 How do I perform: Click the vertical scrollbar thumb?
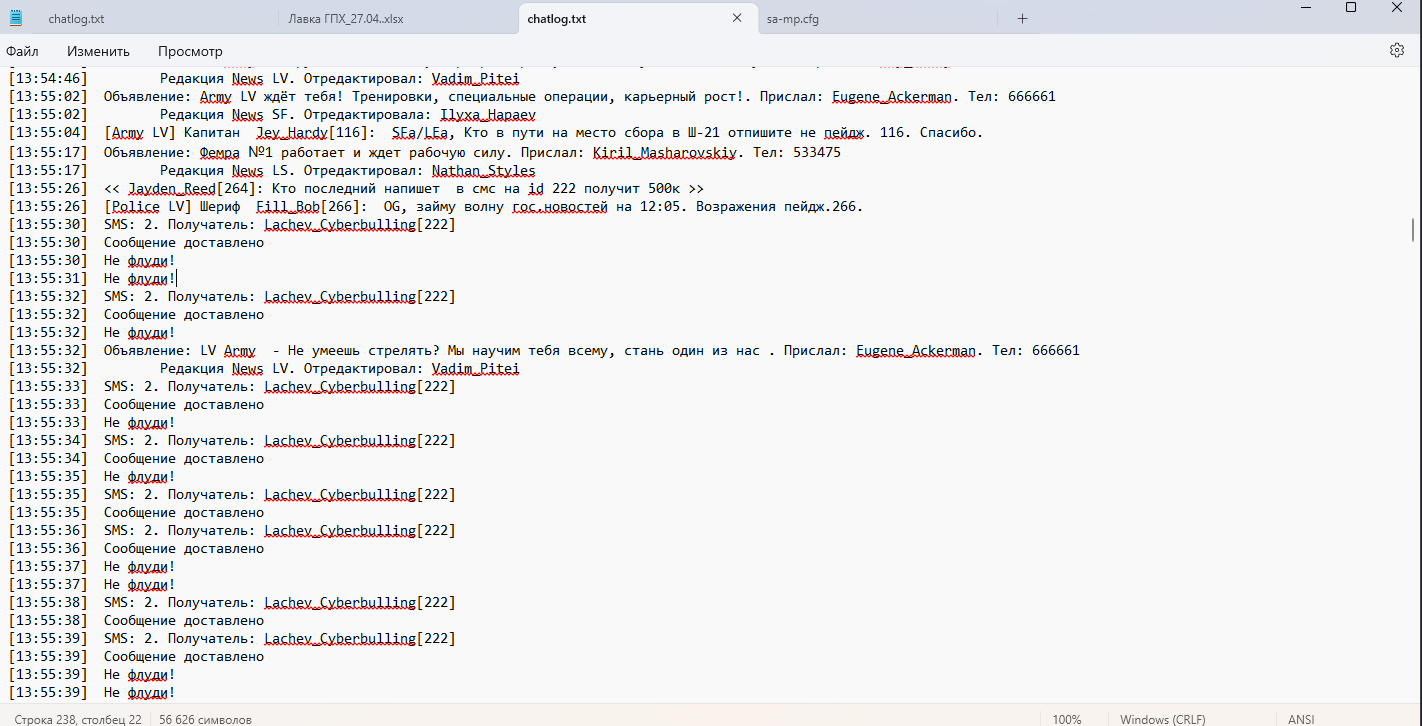(x=1412, y=230)
